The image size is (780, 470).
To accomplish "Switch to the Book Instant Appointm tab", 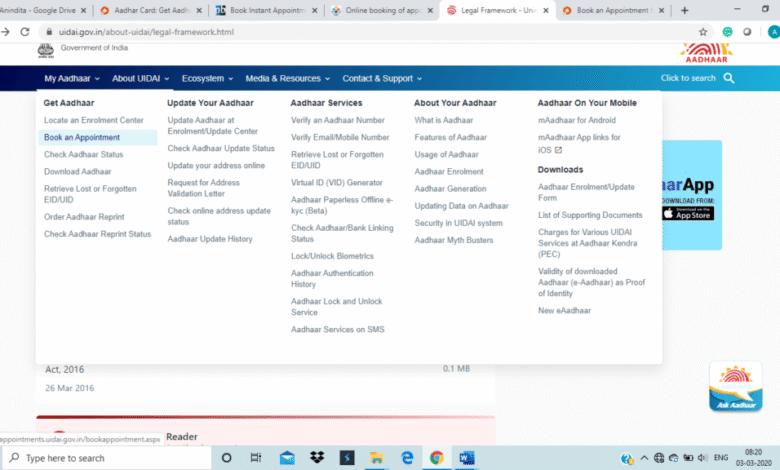I will click(x=267, y=10).
